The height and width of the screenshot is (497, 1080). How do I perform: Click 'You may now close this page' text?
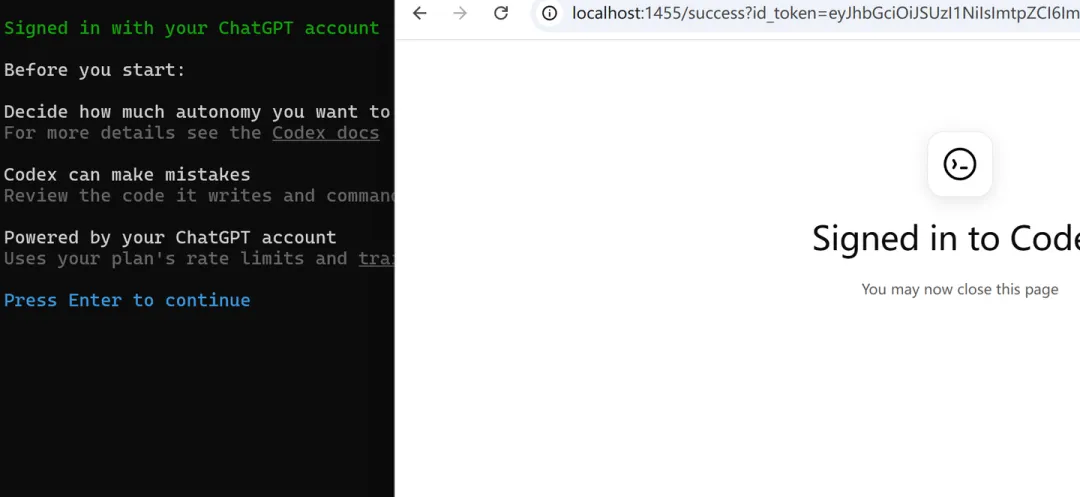pos(959,289)
